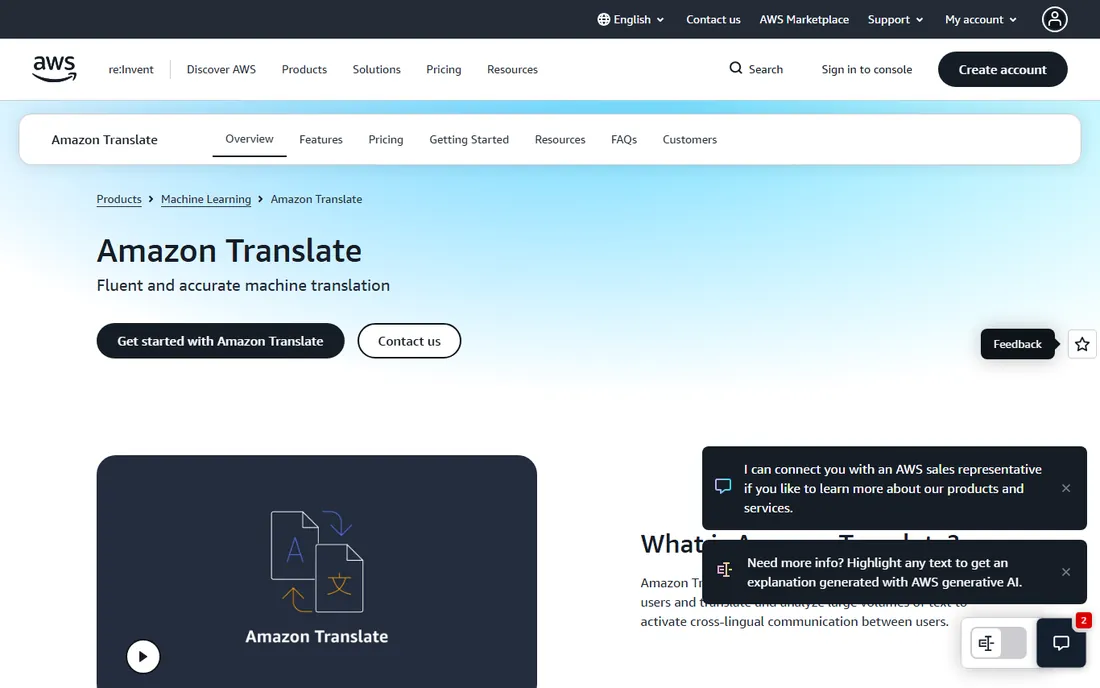The image size is (1100, 688).
Task: Open the Solutions menu
Action: pos(376,69)
